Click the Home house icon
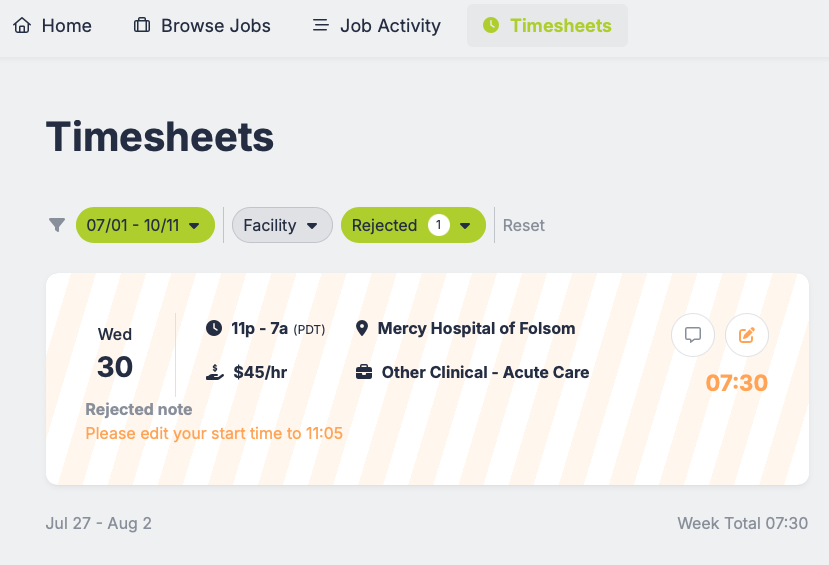 coord(22,25)
